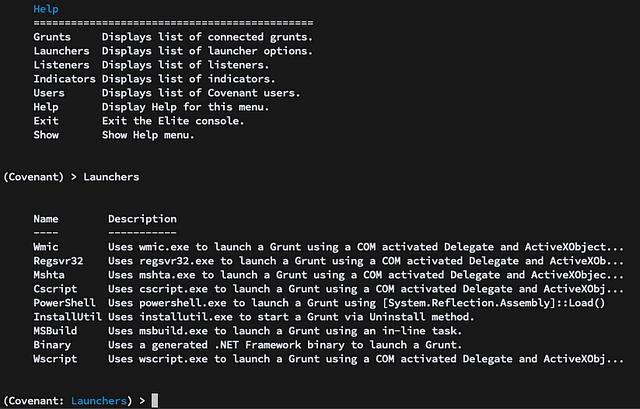
Task: Click the cursor at the Covenant Launchers prompt
Action: [155, 400]
